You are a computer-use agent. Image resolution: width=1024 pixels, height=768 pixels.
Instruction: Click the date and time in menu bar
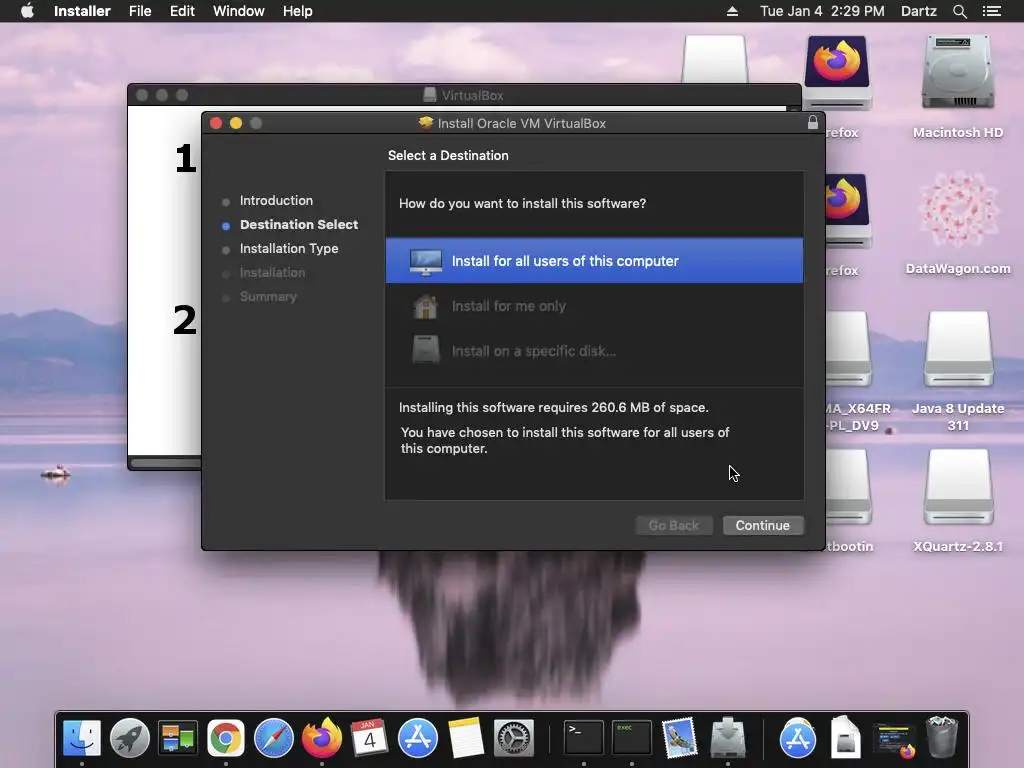pyautogui.click(x=822, y=11)
